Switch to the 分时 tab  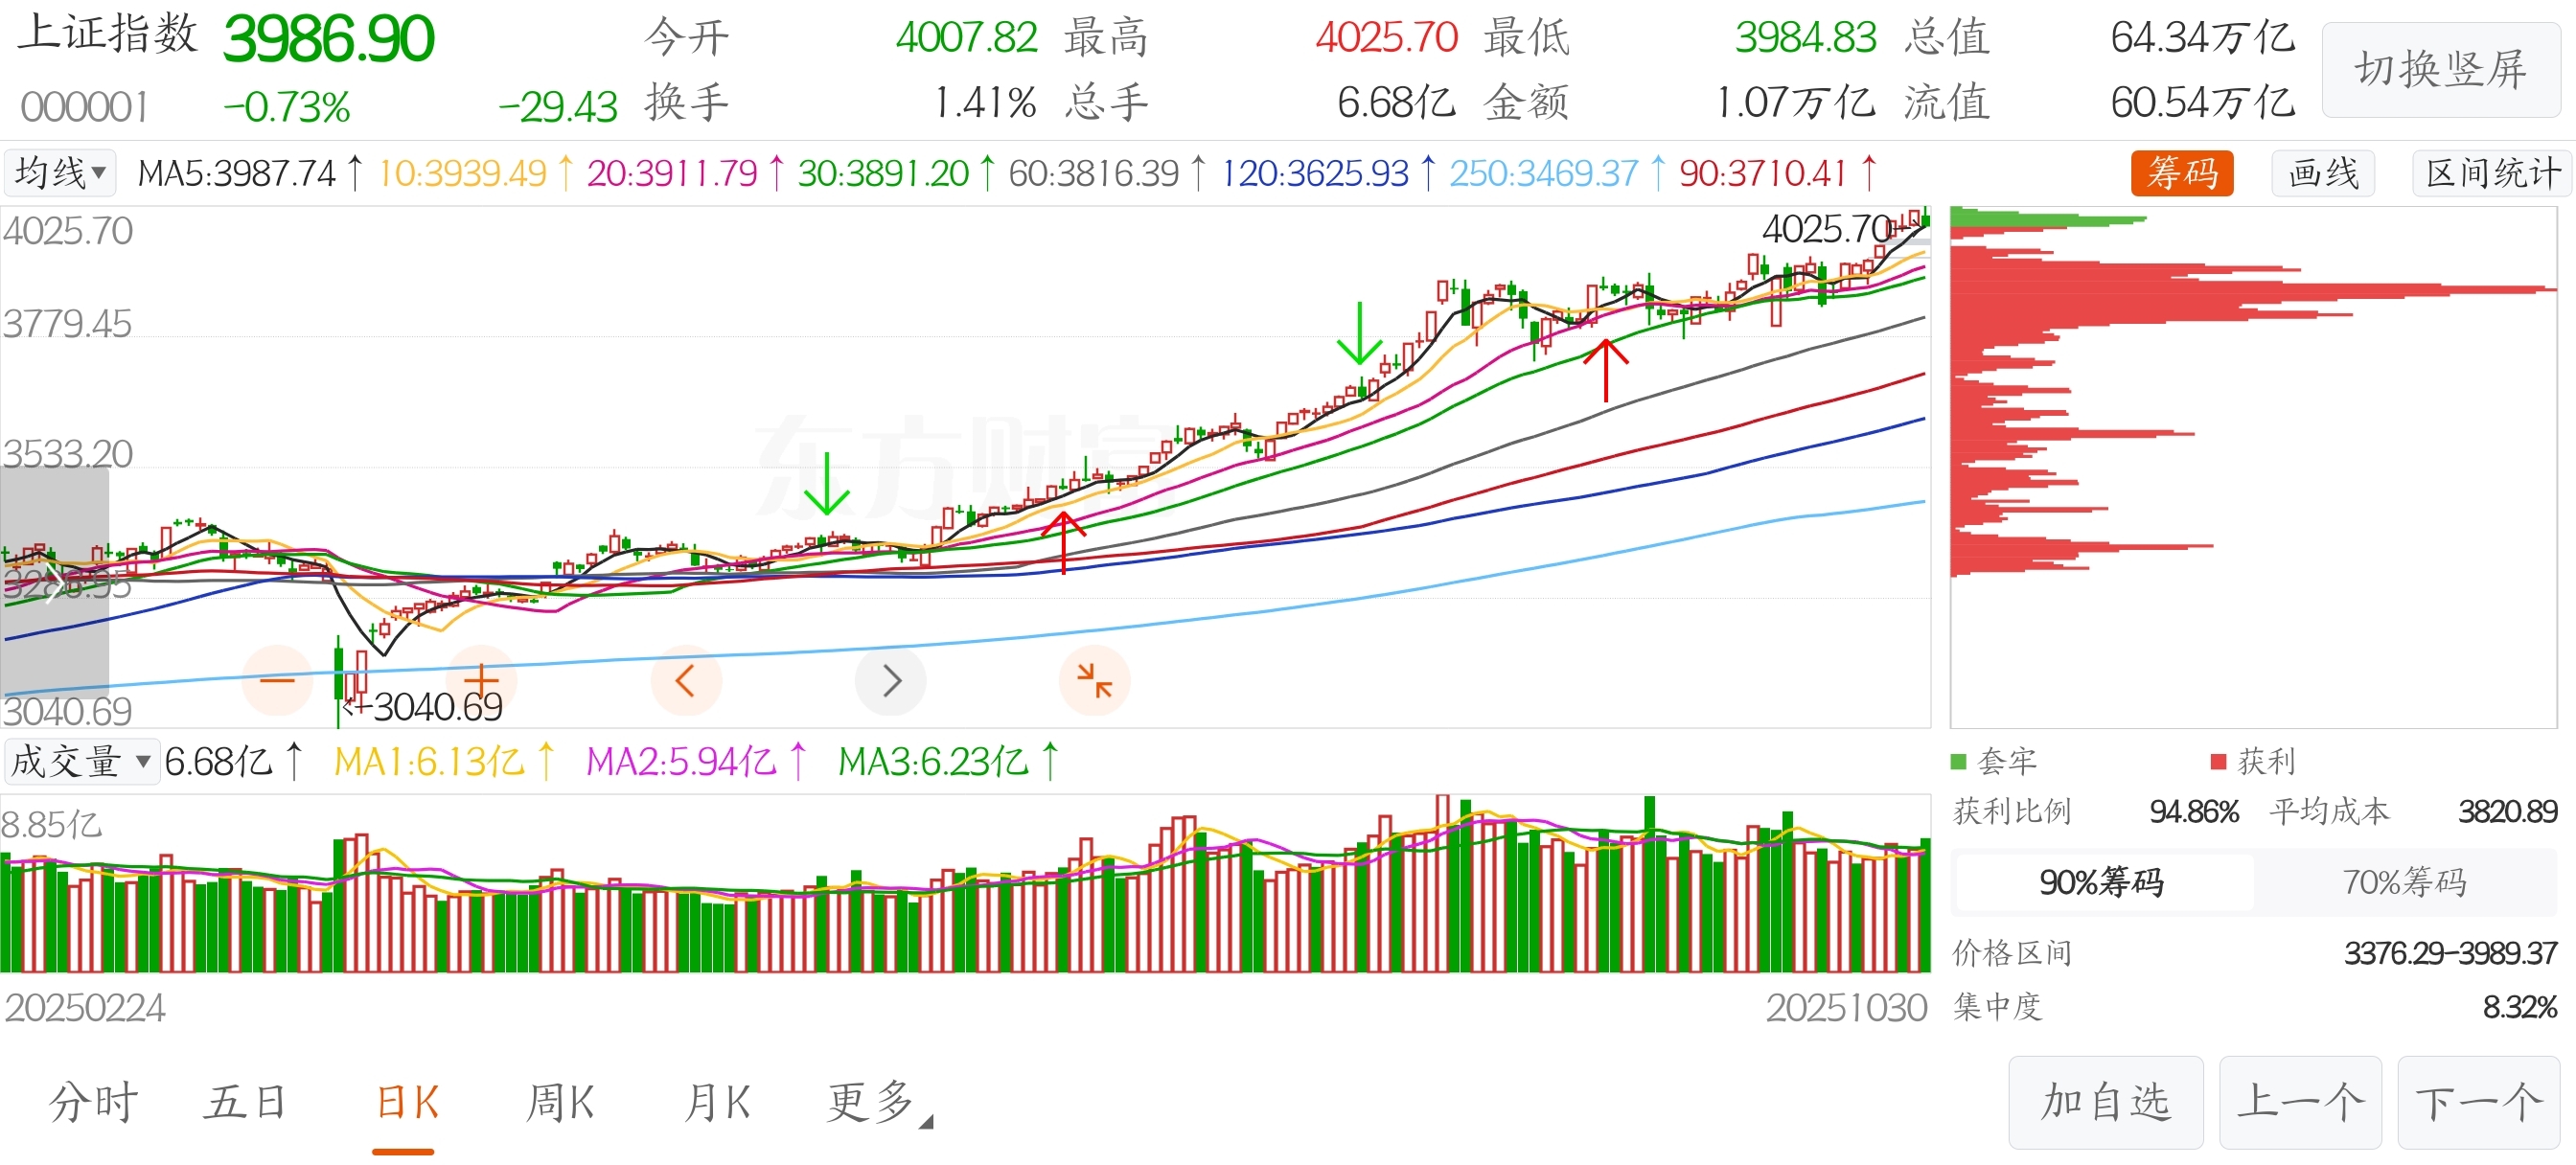(x=94, y=1103)
